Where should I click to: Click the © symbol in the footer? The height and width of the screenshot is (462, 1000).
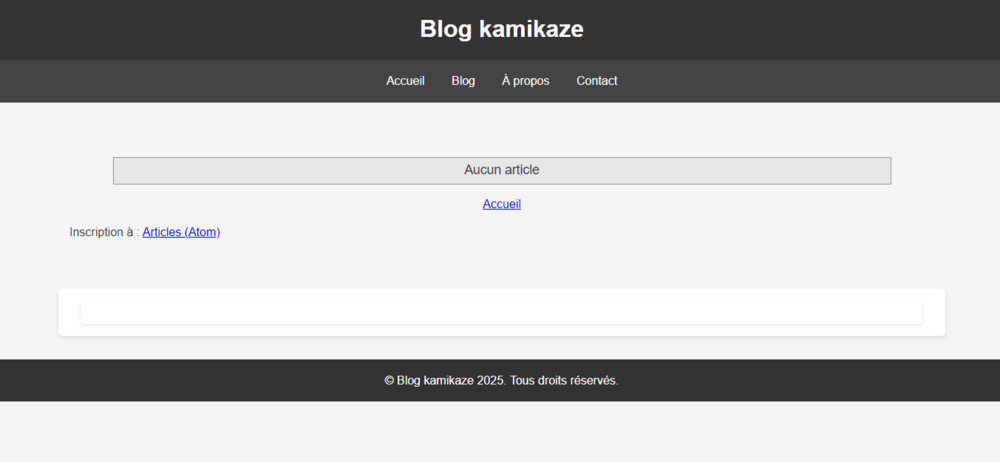pos(389,381)
